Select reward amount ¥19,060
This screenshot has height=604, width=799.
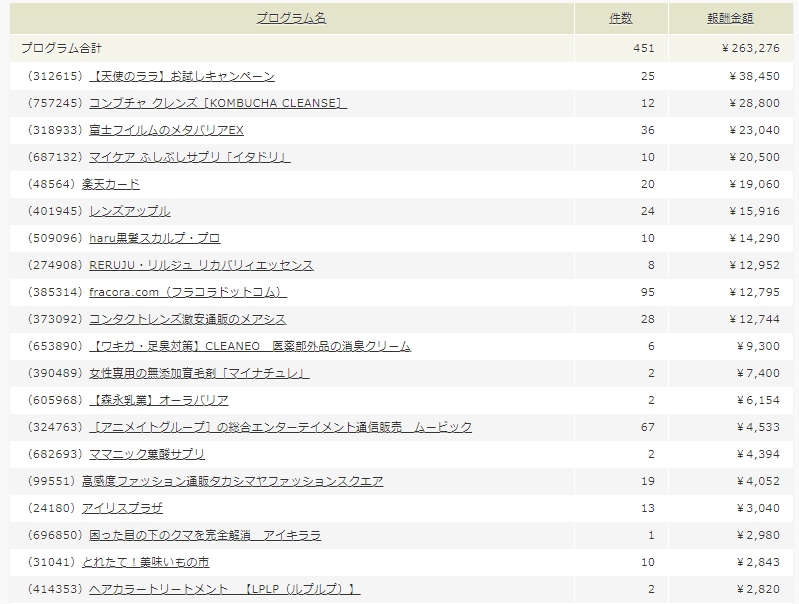pos(754,185)
